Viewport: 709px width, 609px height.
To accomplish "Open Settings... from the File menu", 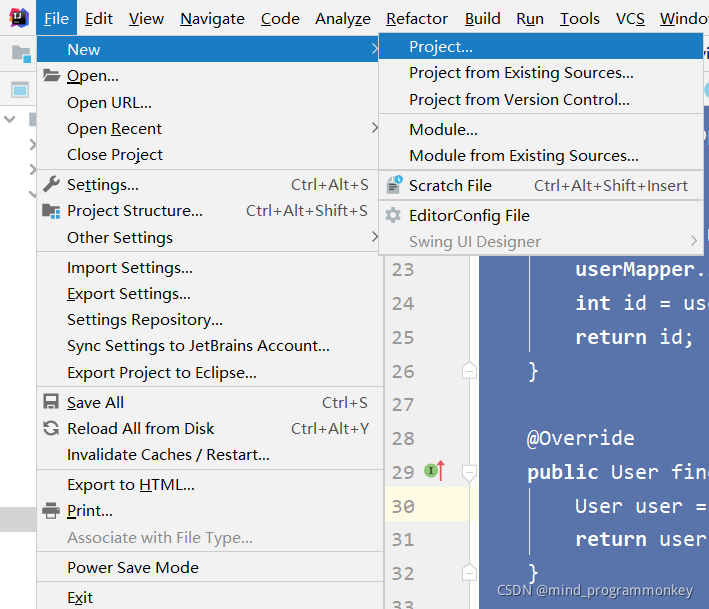I will (x=208, y=184).
